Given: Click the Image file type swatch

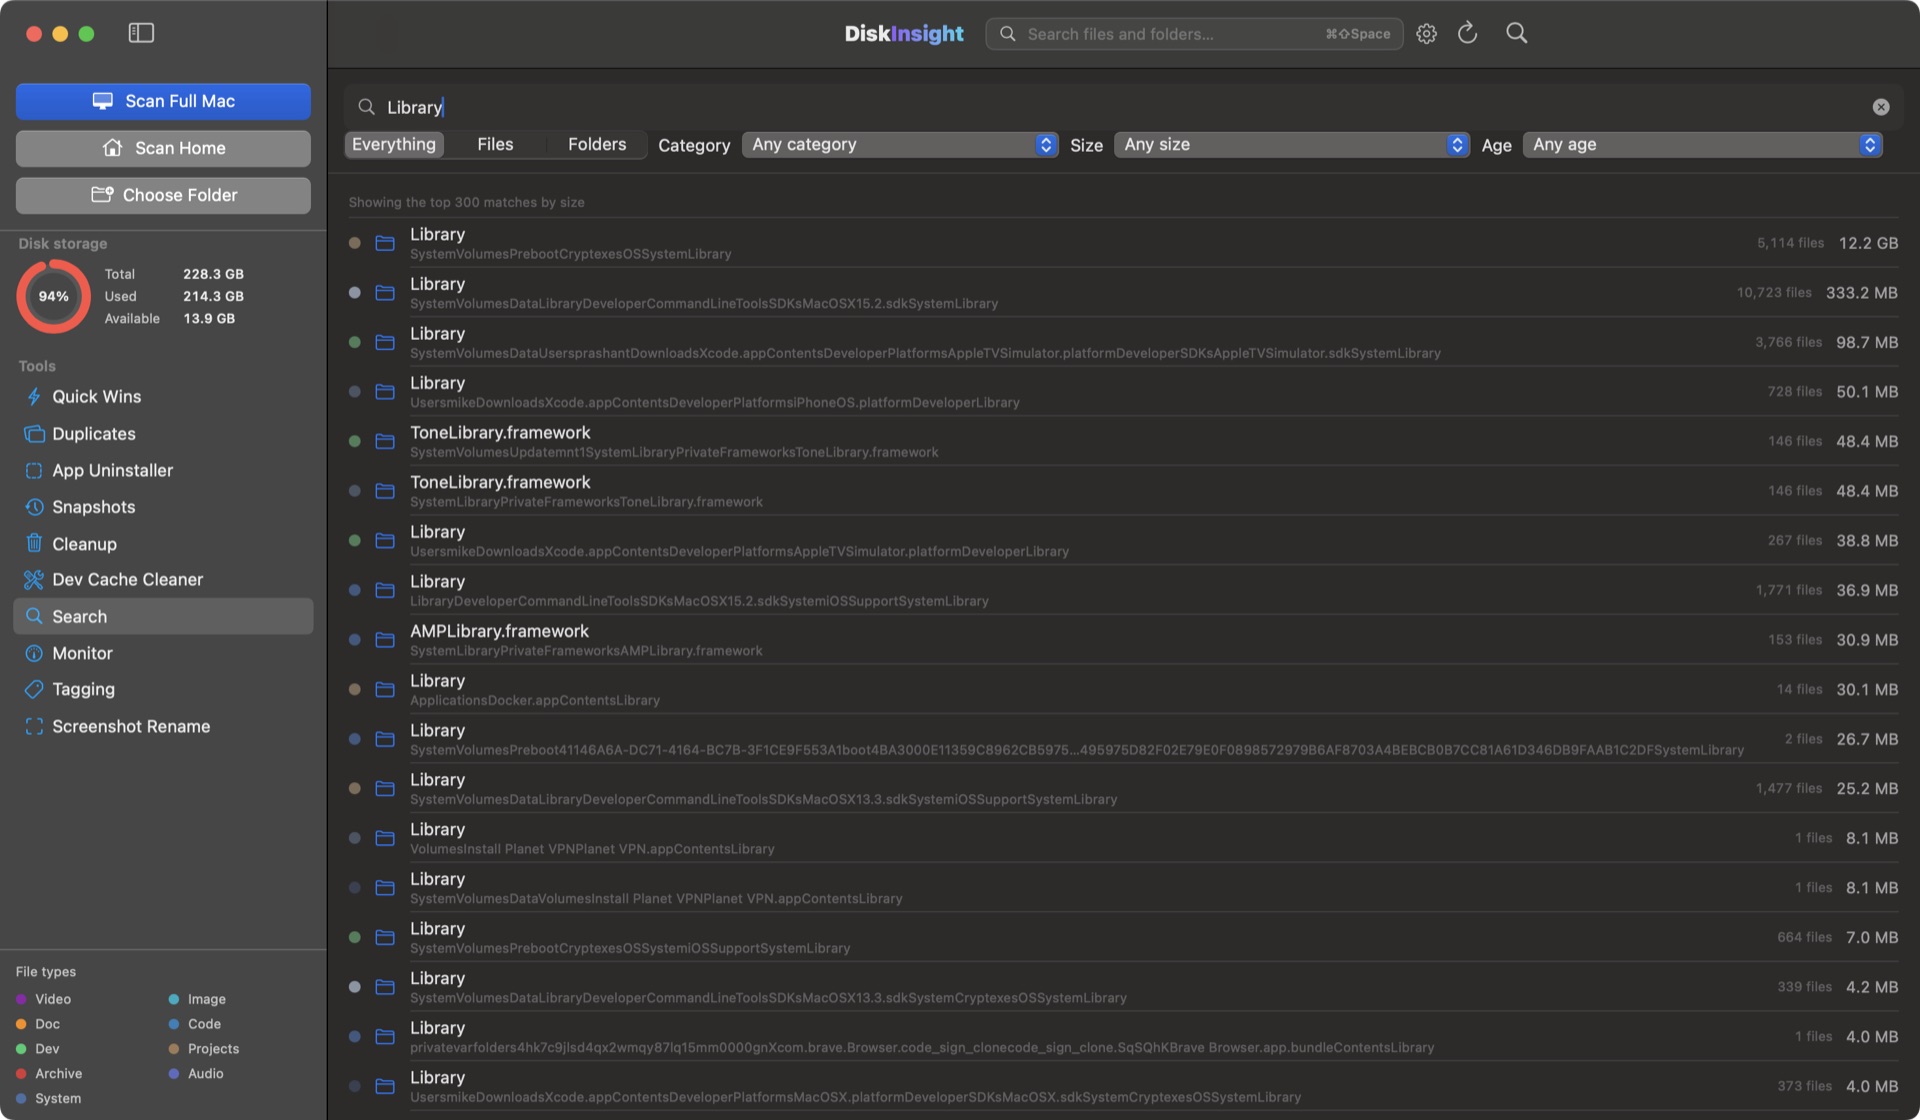Looking at the screenshot, I should point(174,999).
